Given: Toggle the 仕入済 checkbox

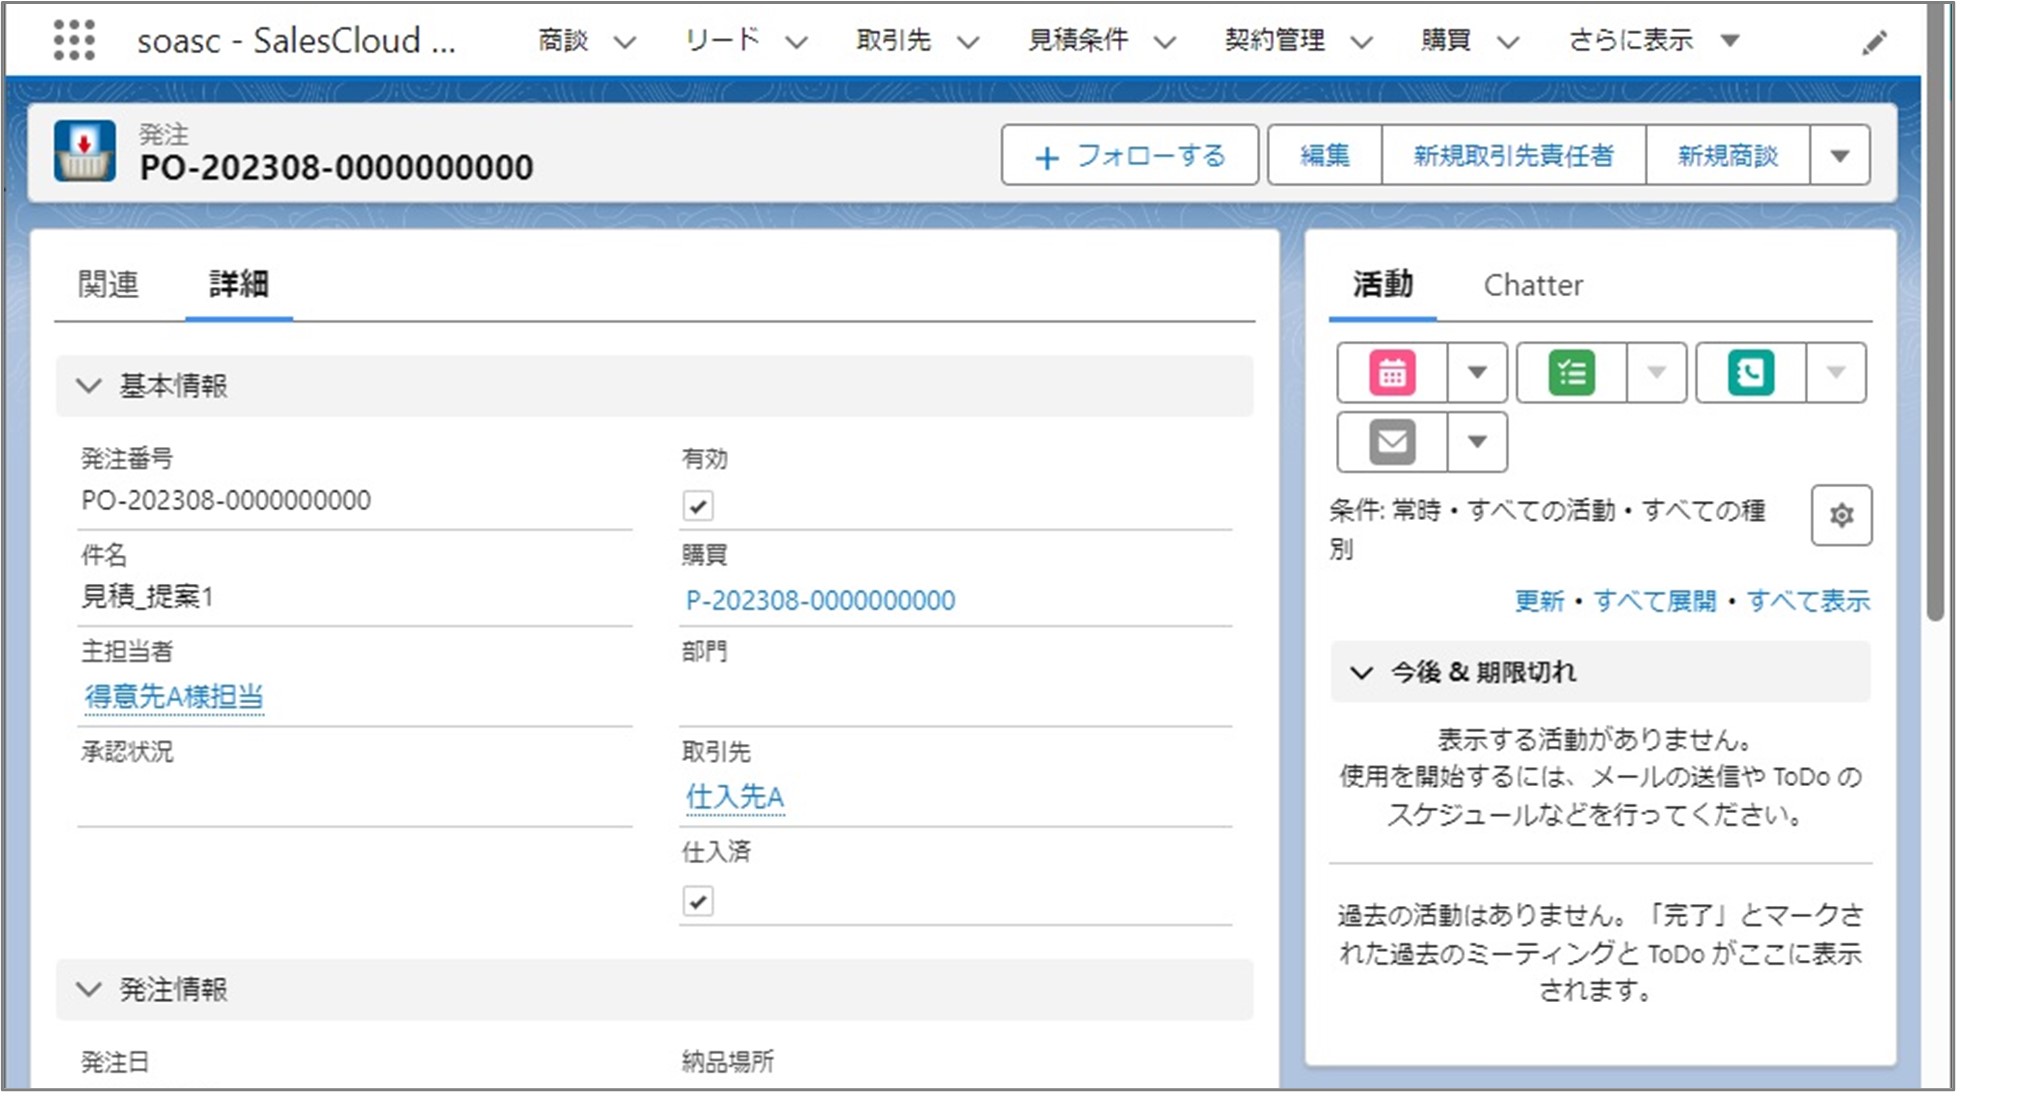Looking at the screenshot, I should [698, 902].
